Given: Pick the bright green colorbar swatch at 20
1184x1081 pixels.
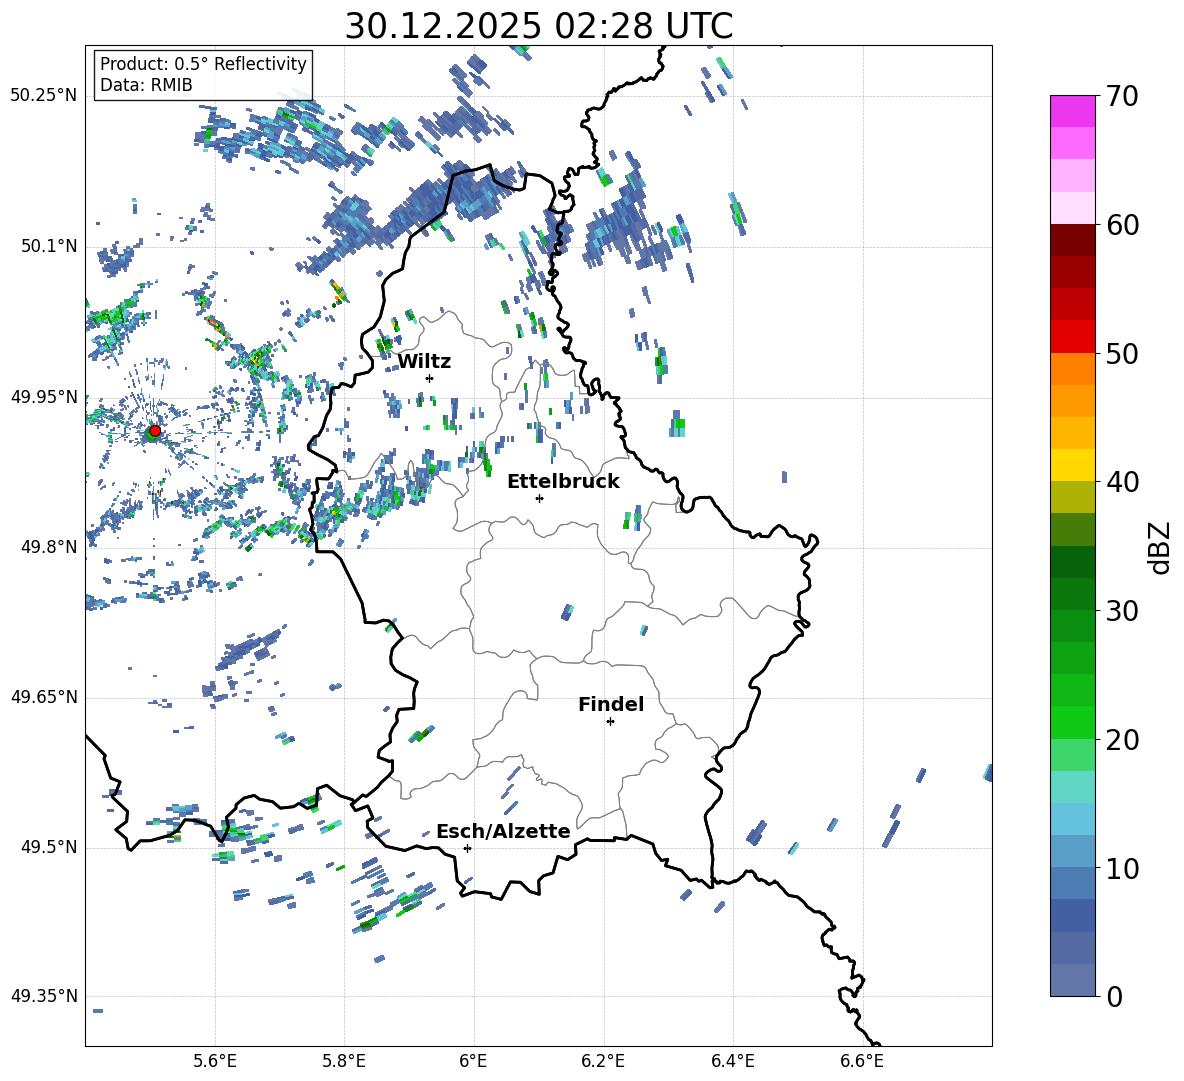Looking at the screenshot, I should tap(1072, 722).
